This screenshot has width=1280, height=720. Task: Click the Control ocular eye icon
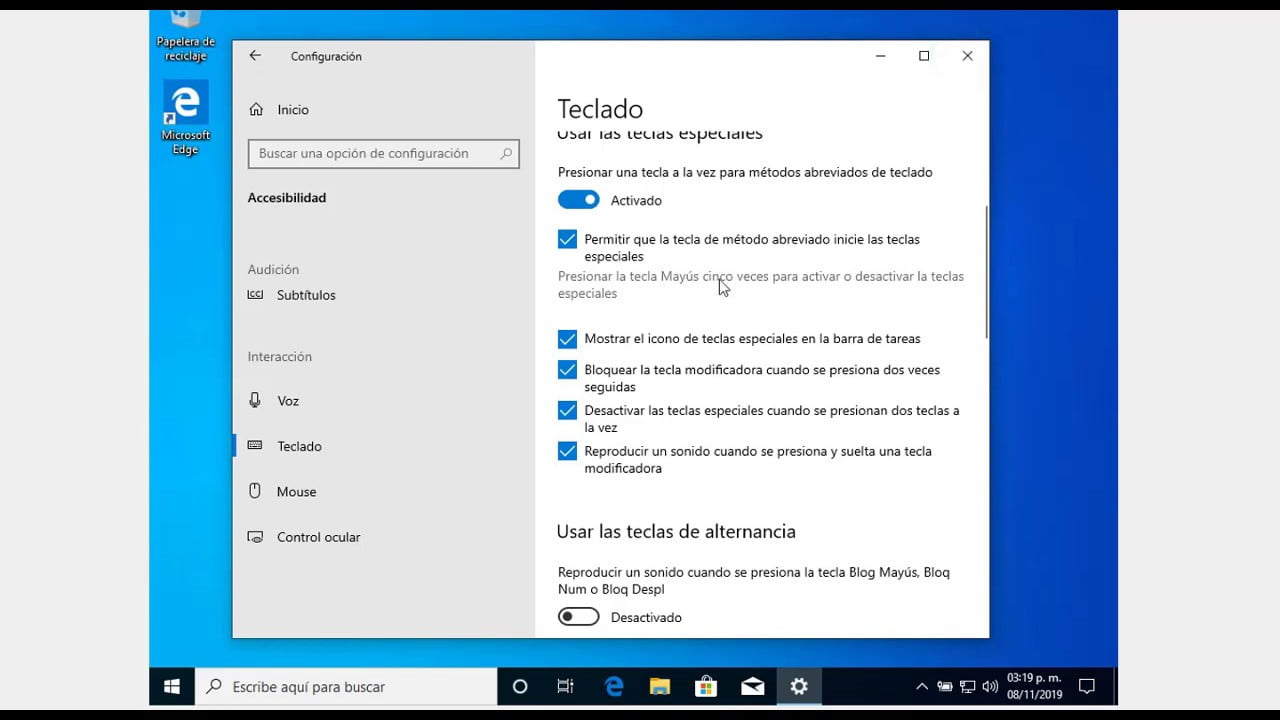[258, 537]
